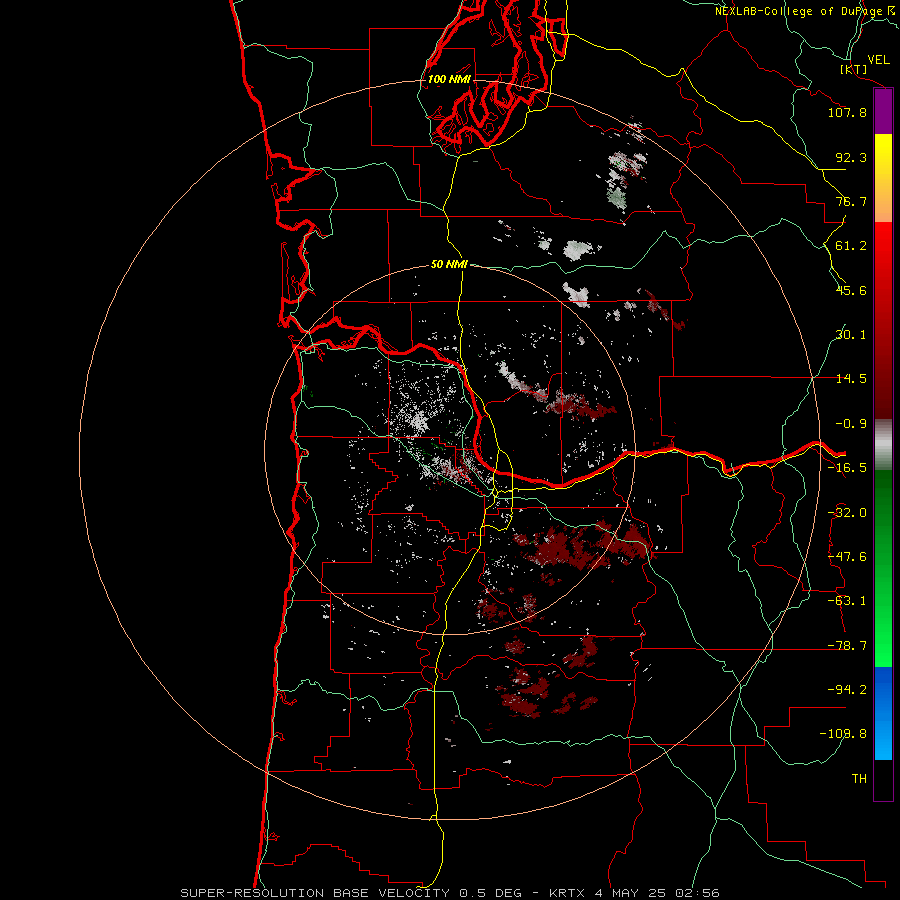Select the -94.2 scale value
The image size is (900, 900).
pyautogui.click(x=847, y=690)
